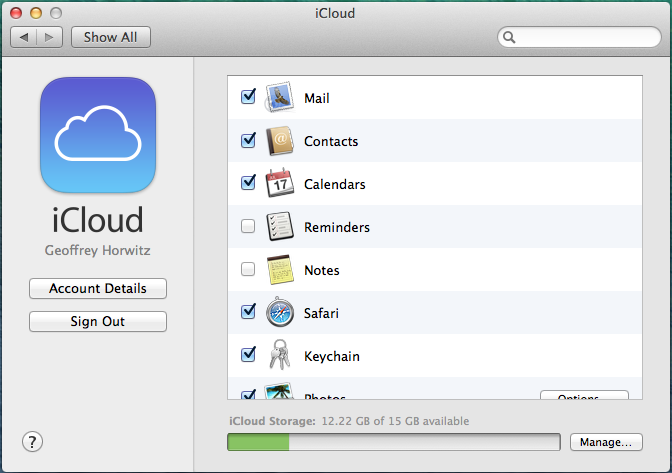Image resolution: width=672 pixels, height=473 pixels.
Task: Click the Safari compass icon
Action: coord(279,312)
